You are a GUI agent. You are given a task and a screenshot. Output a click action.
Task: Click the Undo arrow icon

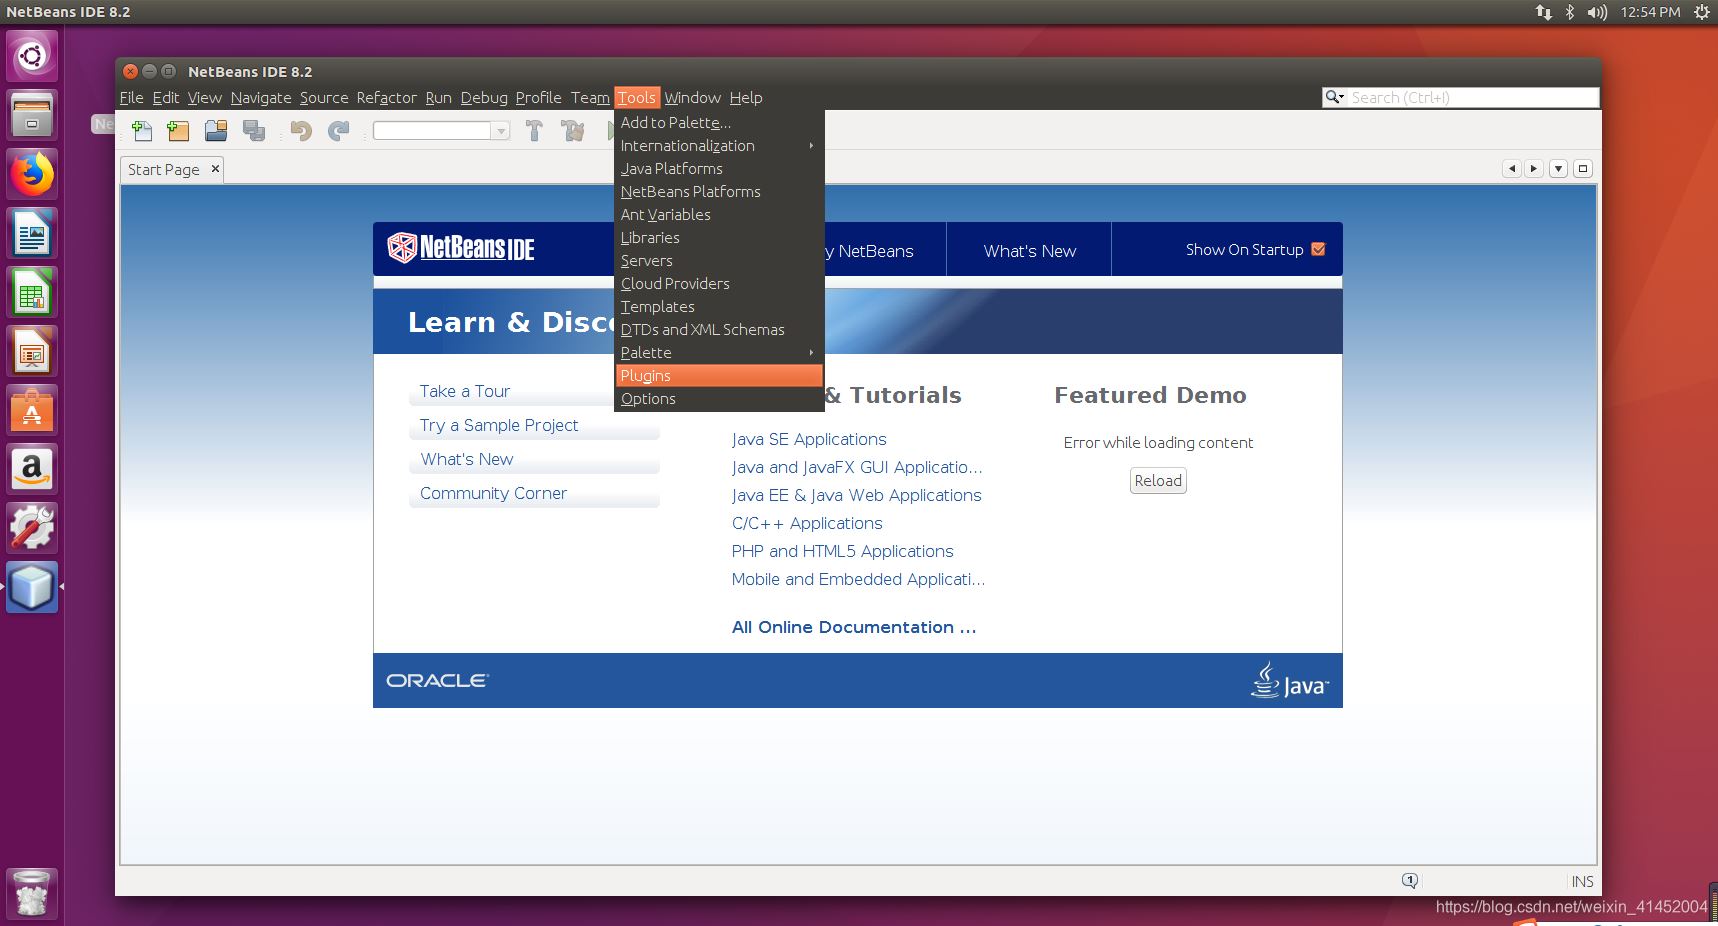click(301, 131)
